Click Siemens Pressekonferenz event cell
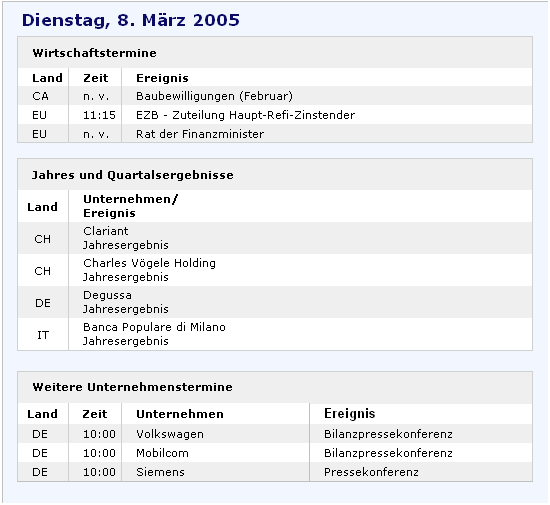Image resolution: width=550 pixels, height=505 pixels. 371,472
